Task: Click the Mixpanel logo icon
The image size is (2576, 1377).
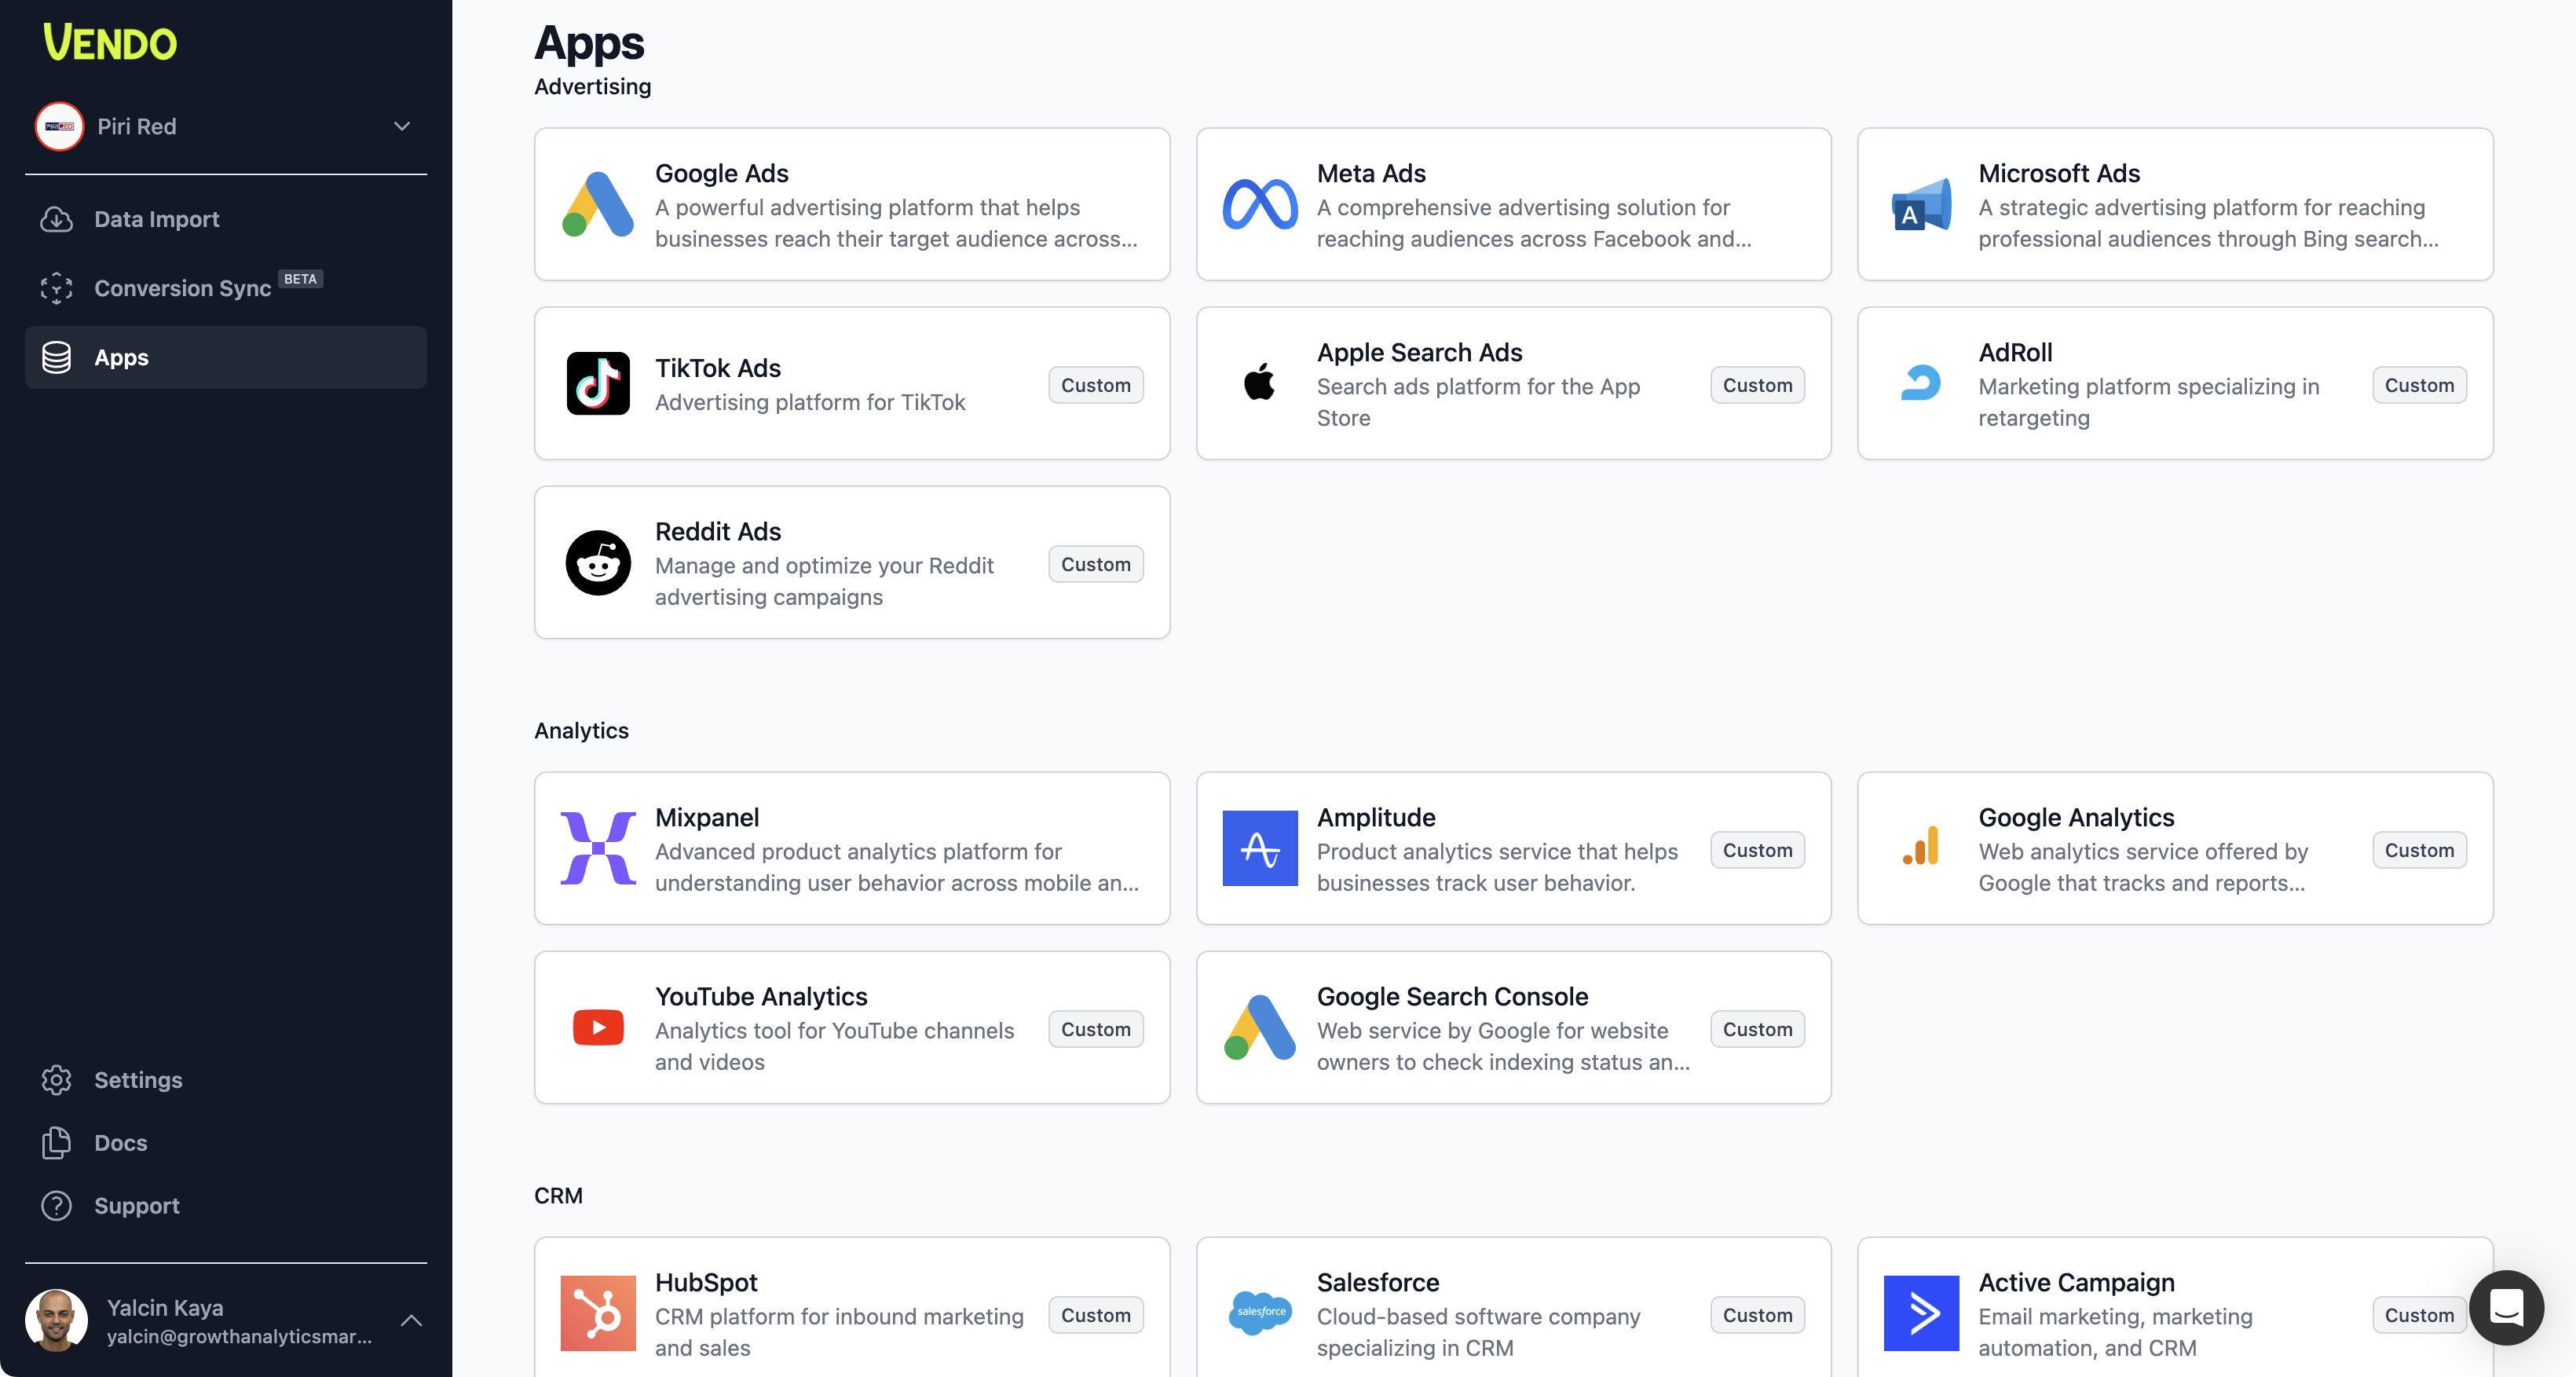Action: (597, 849)
